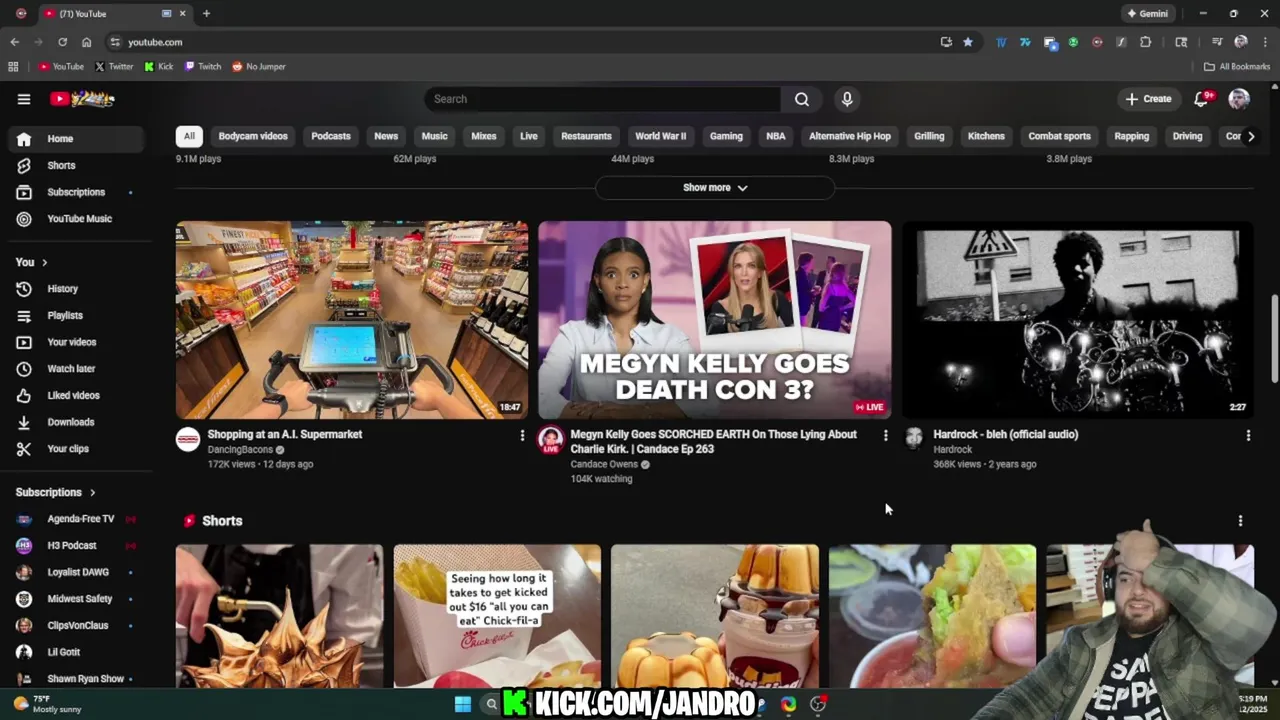
Task: Expand Show more in the shelf
Action: (x=715, y=188)
